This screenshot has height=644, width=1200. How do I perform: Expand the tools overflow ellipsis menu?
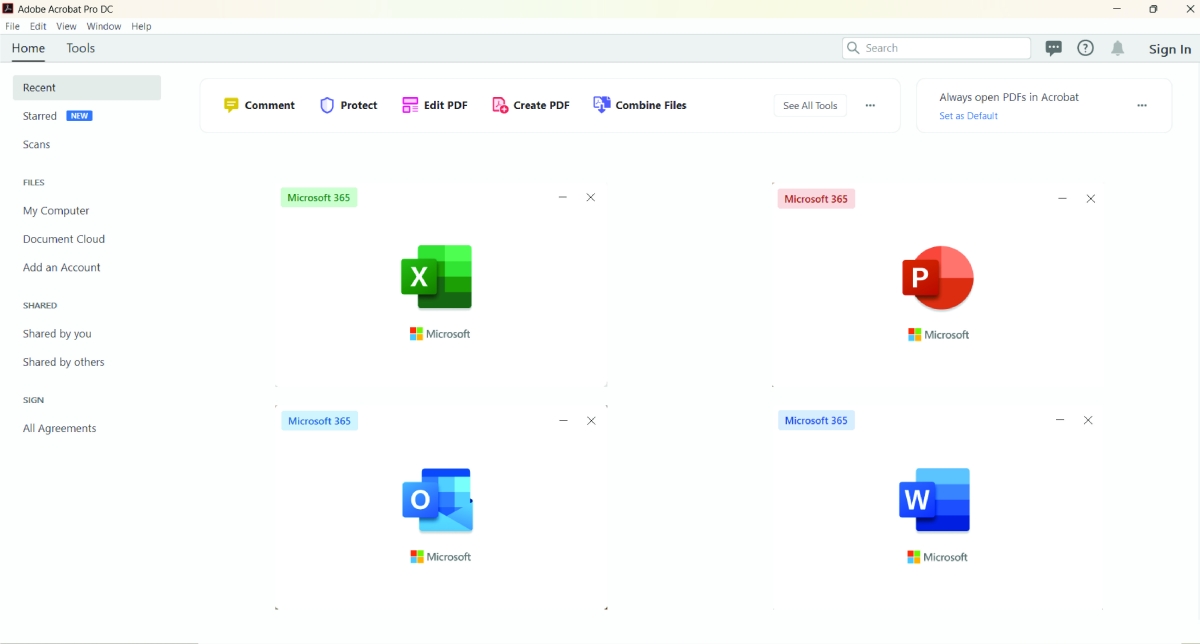click(870, 105)
